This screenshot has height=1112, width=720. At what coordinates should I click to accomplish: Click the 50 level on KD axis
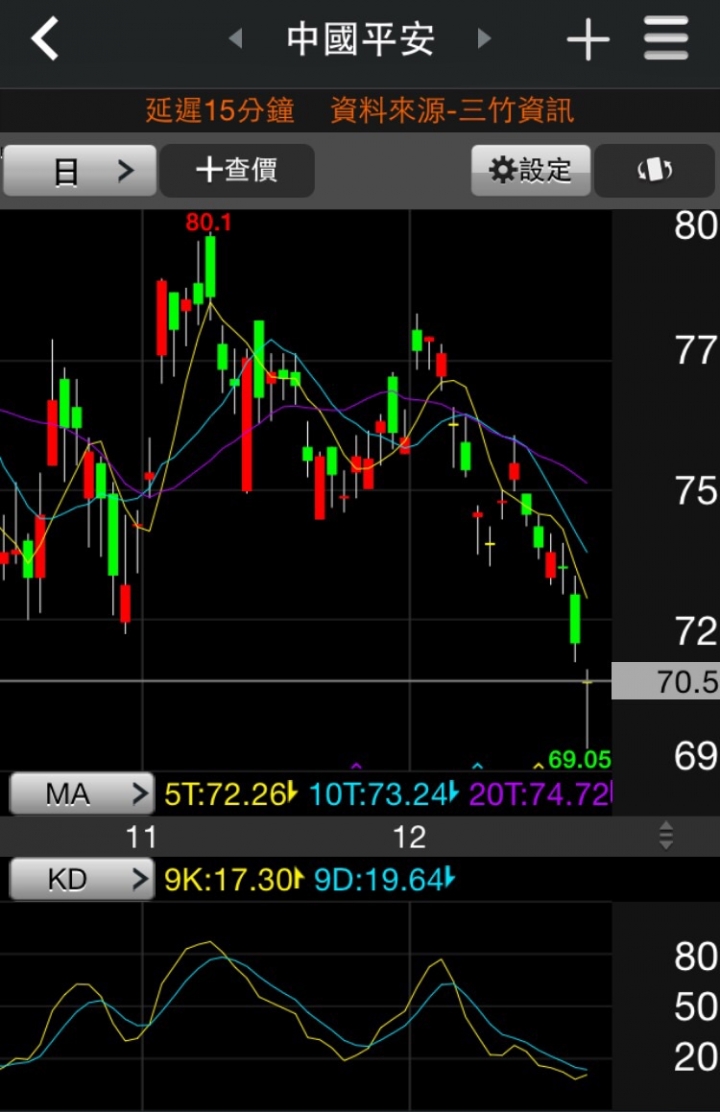pos(696,1006)
